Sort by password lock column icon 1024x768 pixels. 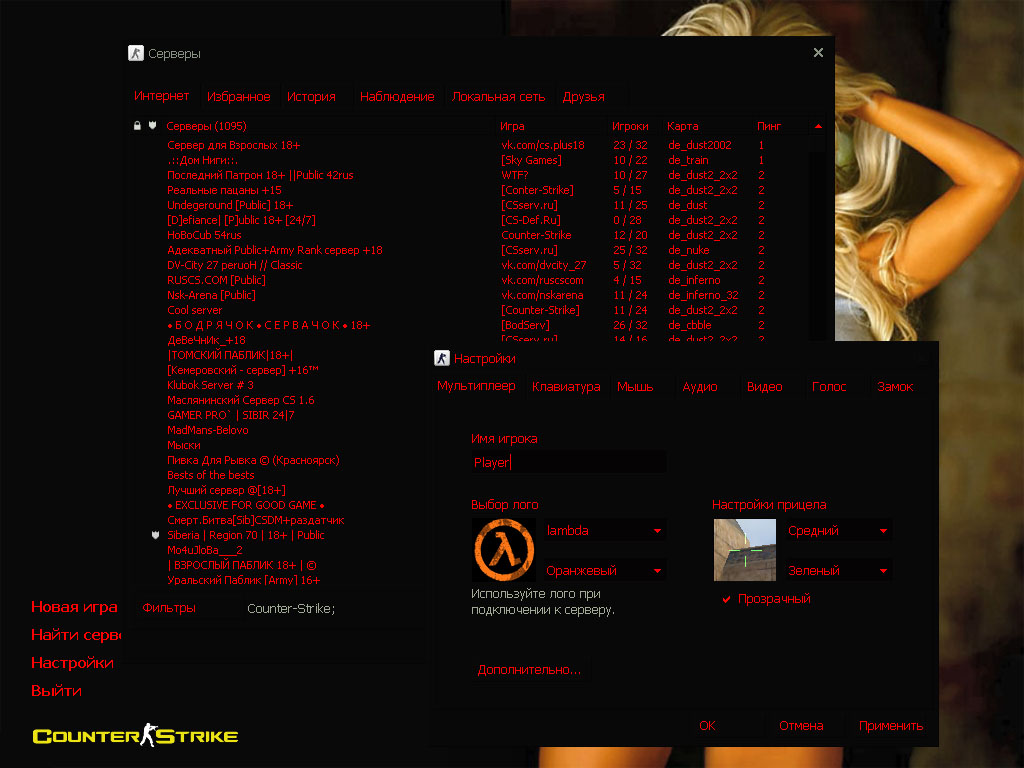pyautogui.click(x=137, y=125)
